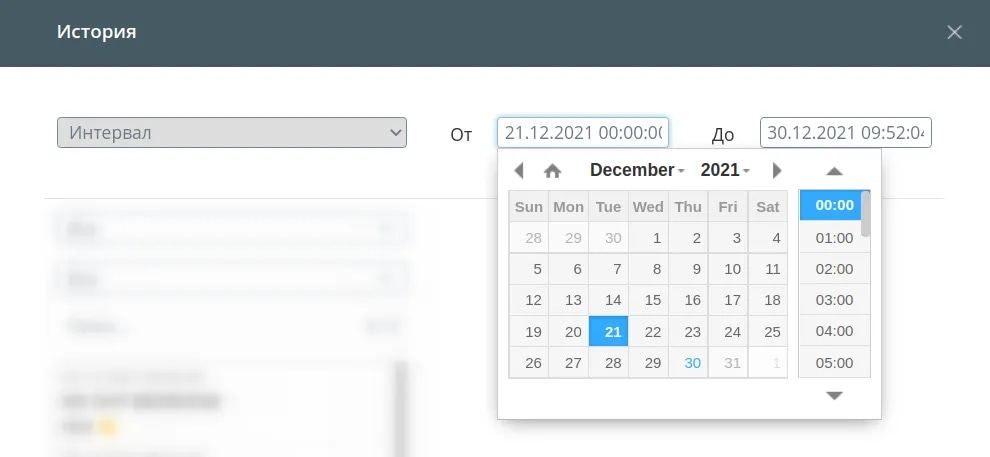Click the time list scrollbar thumb
The height and width of the screenshot is (457, 990).
pyautogui.click(x=866, y=214)
